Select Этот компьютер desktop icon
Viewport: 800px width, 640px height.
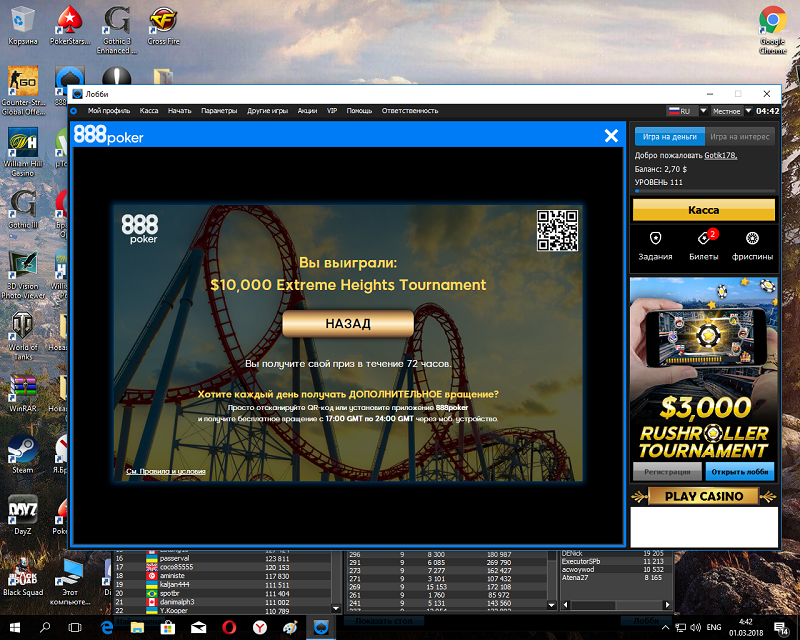70,581
